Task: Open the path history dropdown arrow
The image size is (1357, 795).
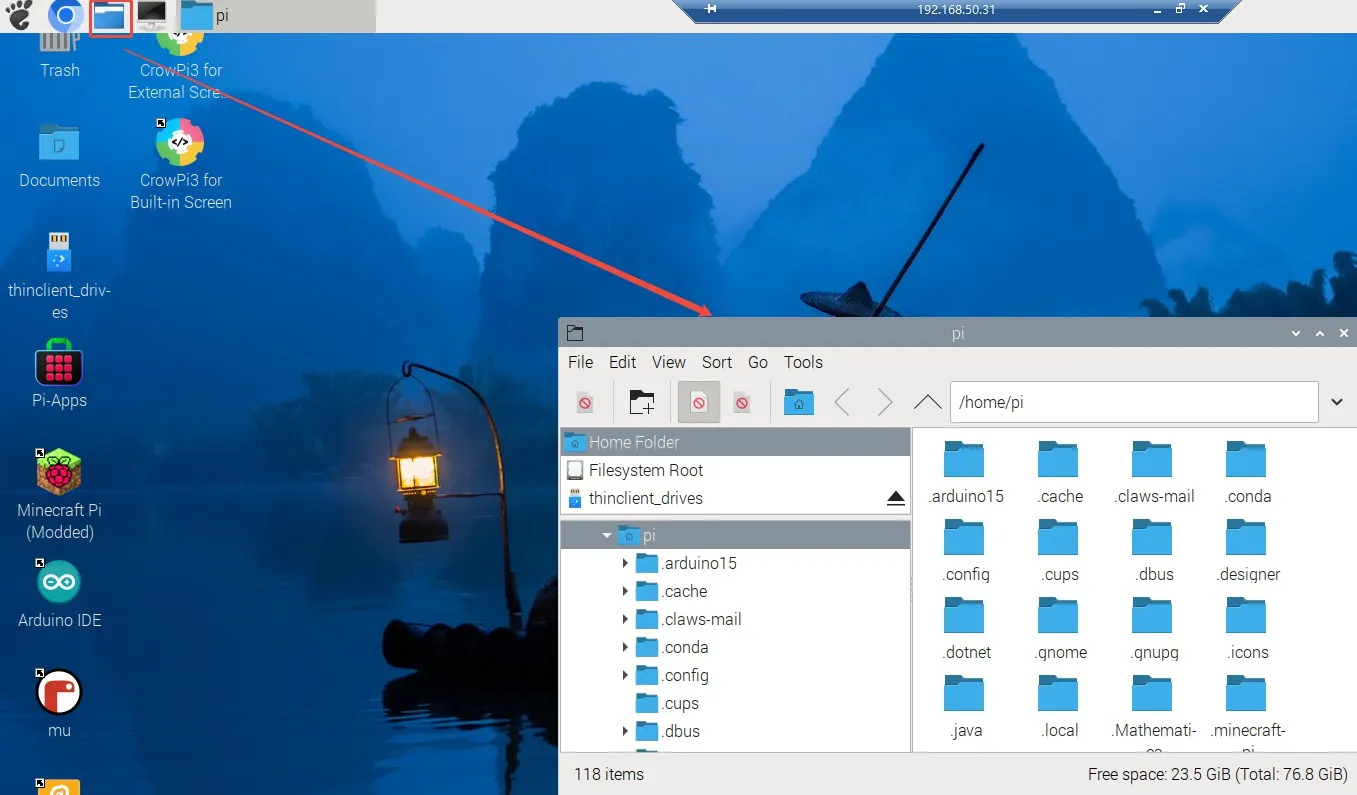Action: pyautogui.click(x=1337, y=402)
